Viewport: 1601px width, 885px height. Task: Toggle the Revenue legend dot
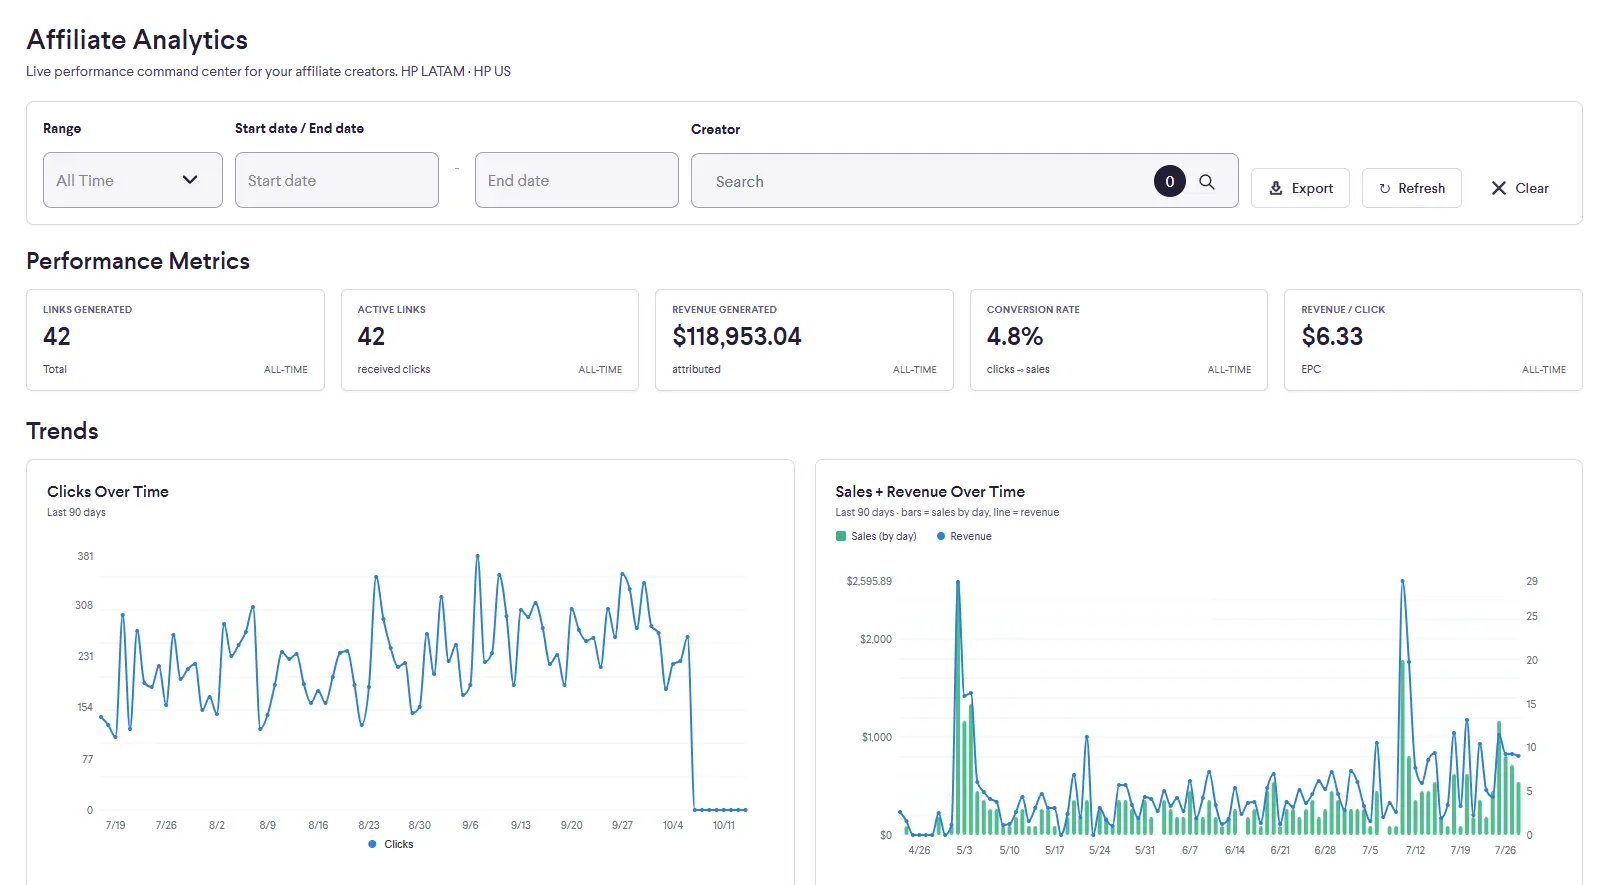tap(941, 536)
